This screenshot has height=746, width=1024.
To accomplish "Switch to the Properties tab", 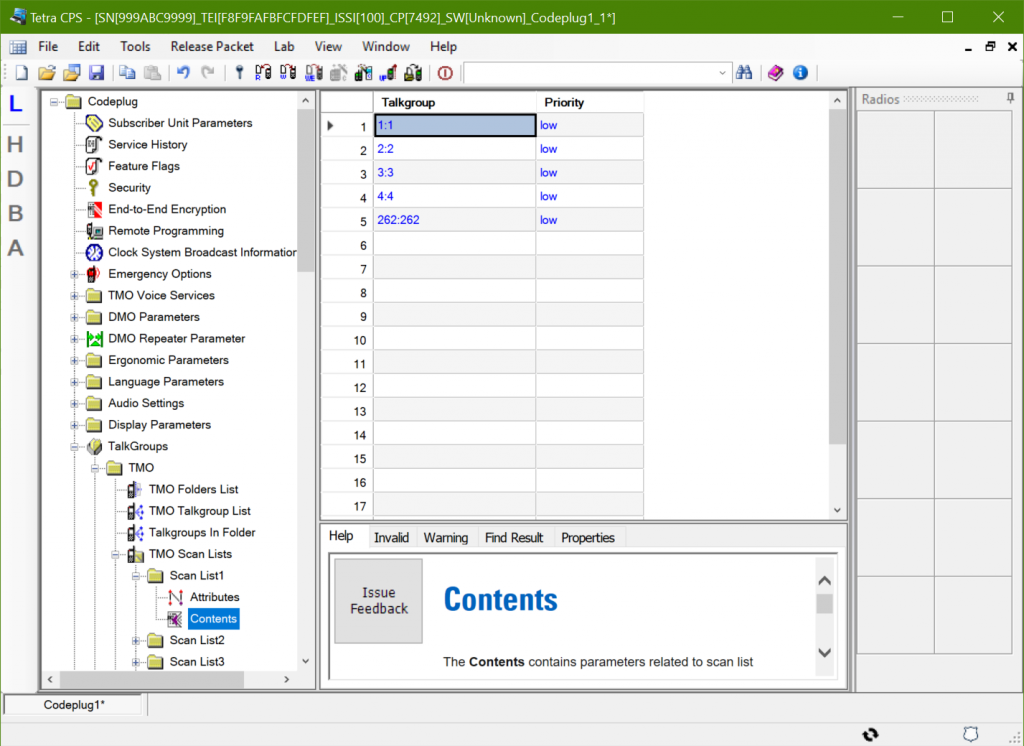I will pos(587,538).
